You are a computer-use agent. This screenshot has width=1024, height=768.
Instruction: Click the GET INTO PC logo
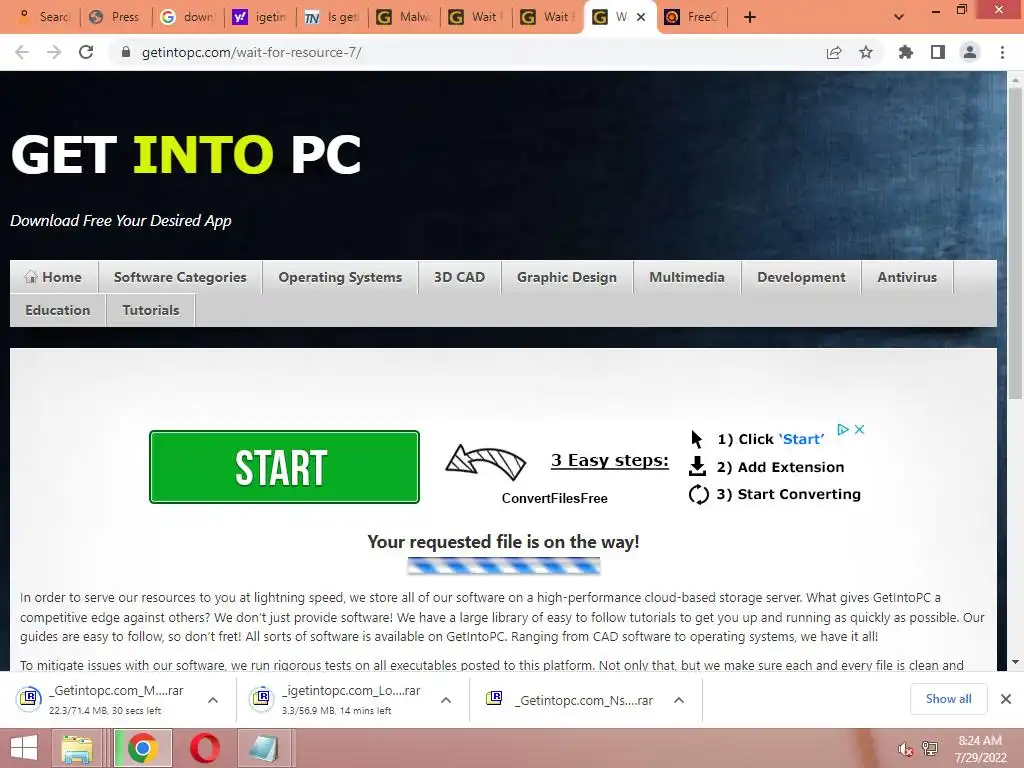186,155
